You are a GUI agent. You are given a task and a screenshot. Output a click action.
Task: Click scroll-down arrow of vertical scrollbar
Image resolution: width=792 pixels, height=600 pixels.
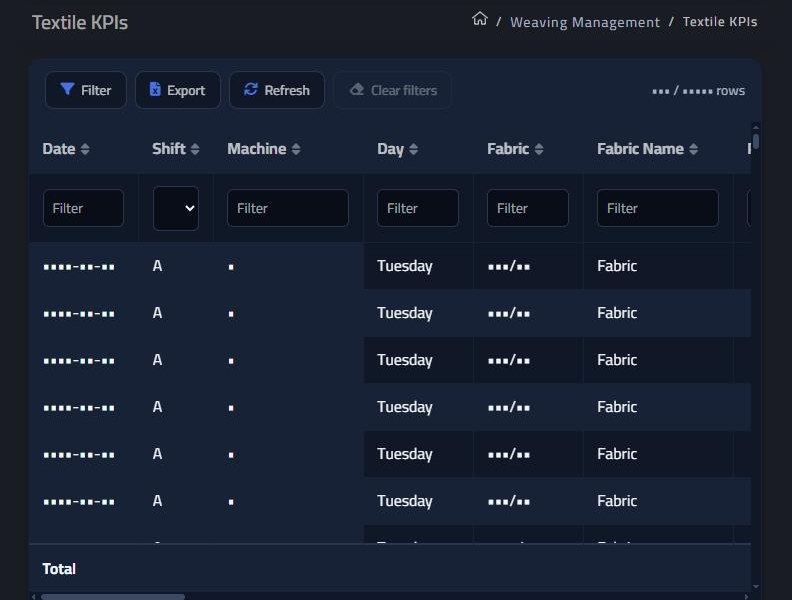point(756,586)
